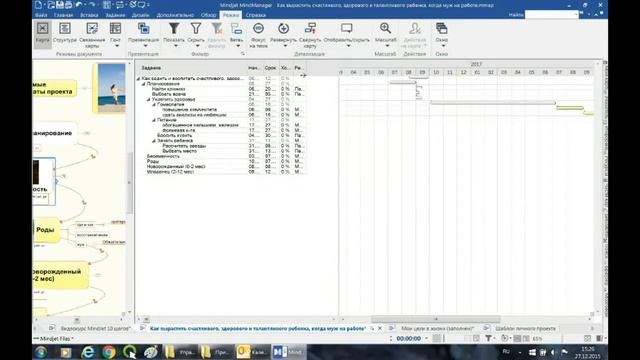The width and height of the screenshot is (640, 360).
Task: Click the Гант (Gantt) view icon
Action: coord(116,29)
